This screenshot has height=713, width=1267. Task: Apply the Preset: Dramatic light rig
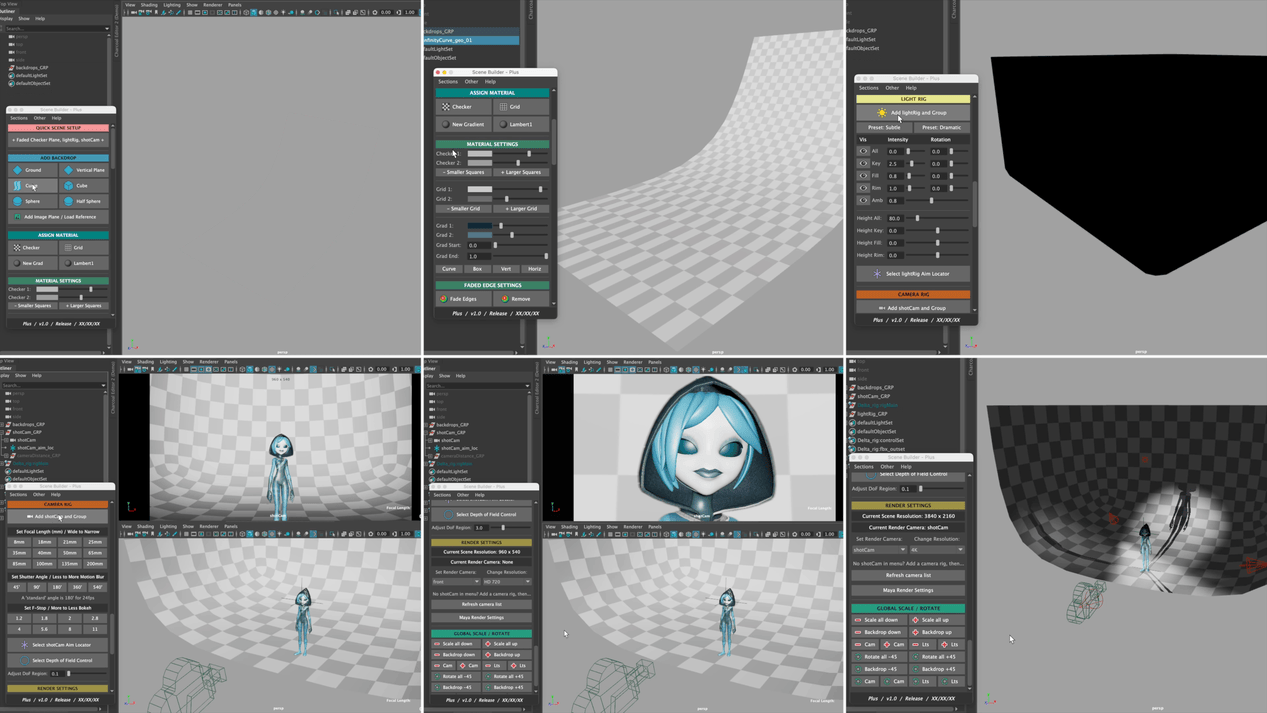point(942,128)
